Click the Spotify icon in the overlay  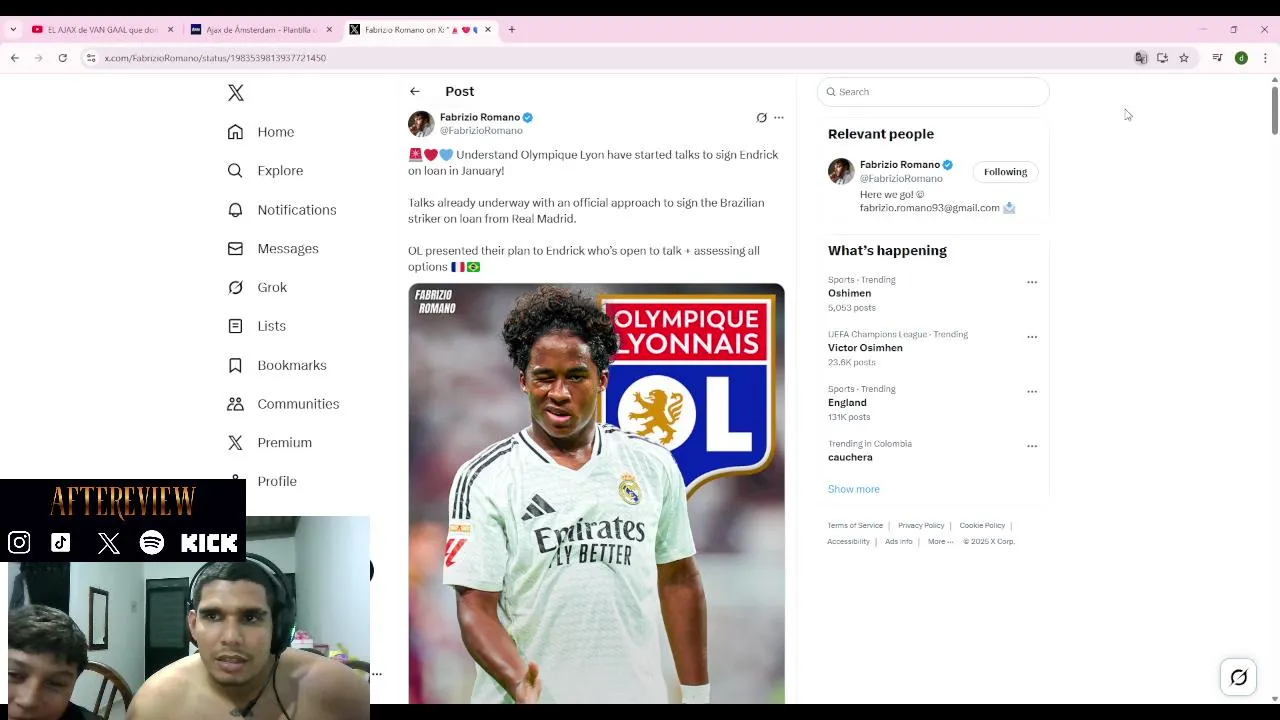coord(152,543)
